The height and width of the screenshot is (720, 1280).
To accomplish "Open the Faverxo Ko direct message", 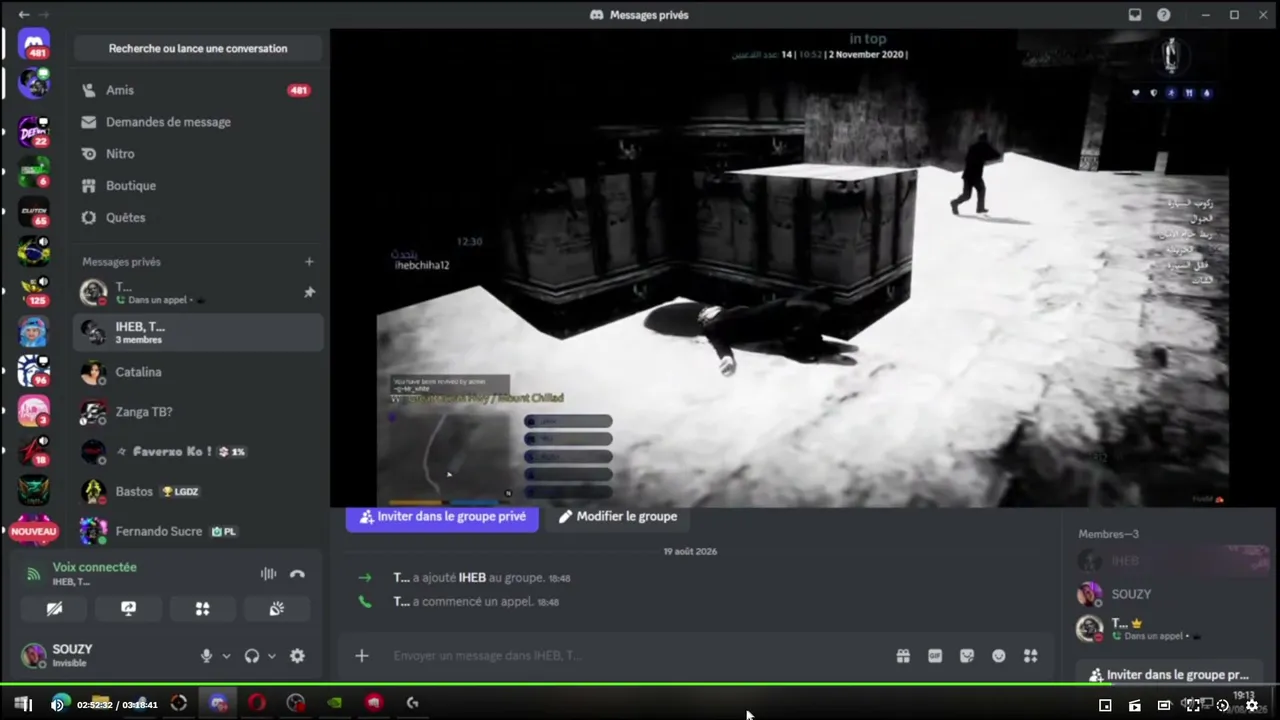I will coord(198,452).
